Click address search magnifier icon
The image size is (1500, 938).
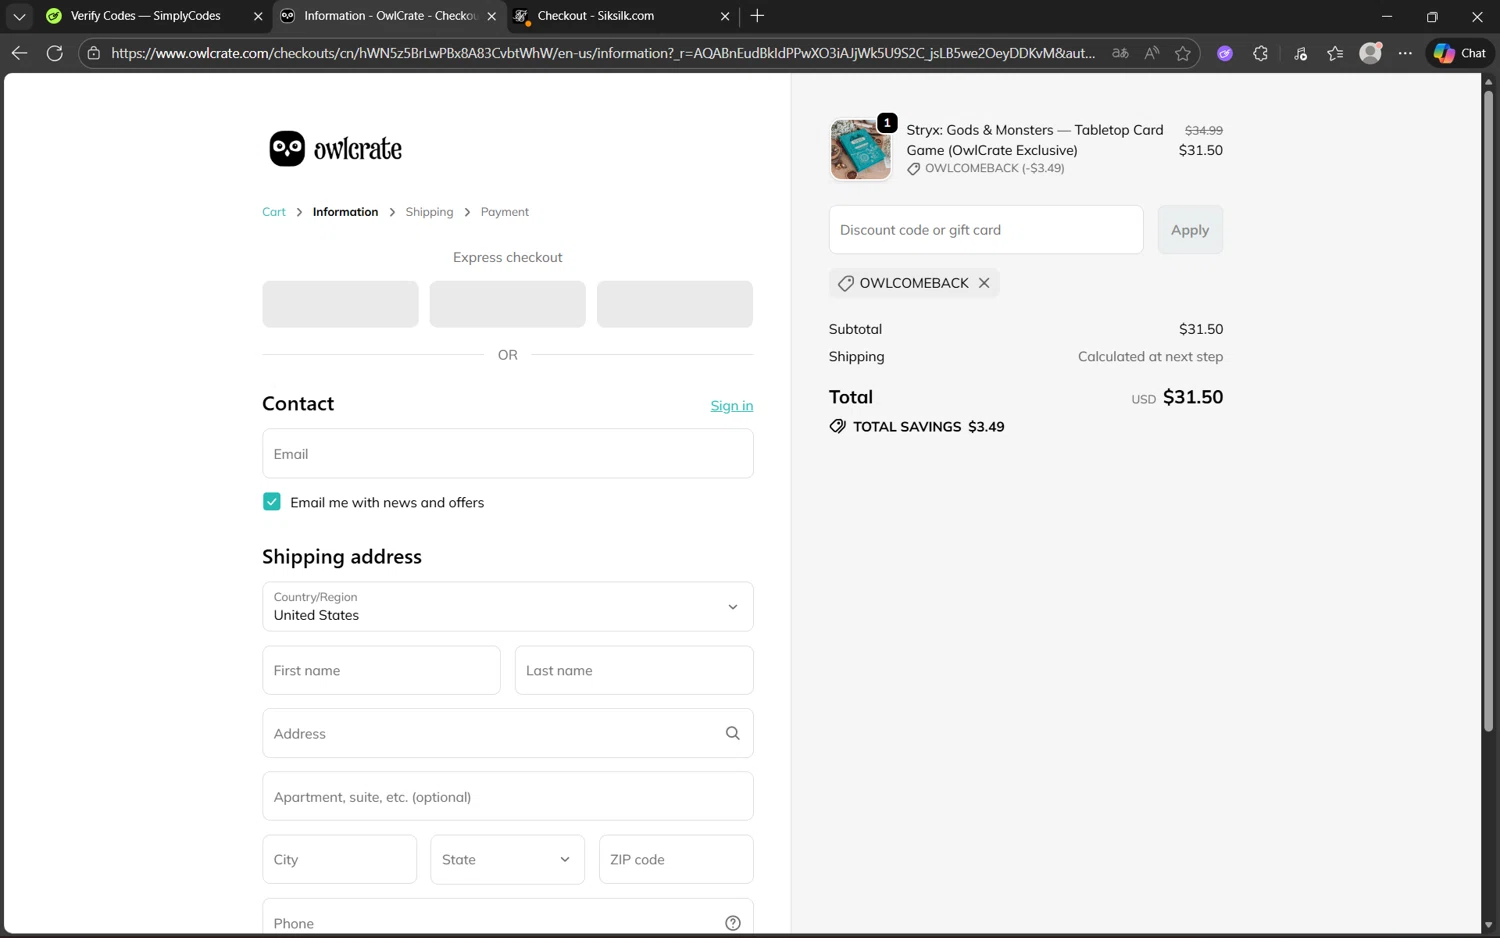733,734
